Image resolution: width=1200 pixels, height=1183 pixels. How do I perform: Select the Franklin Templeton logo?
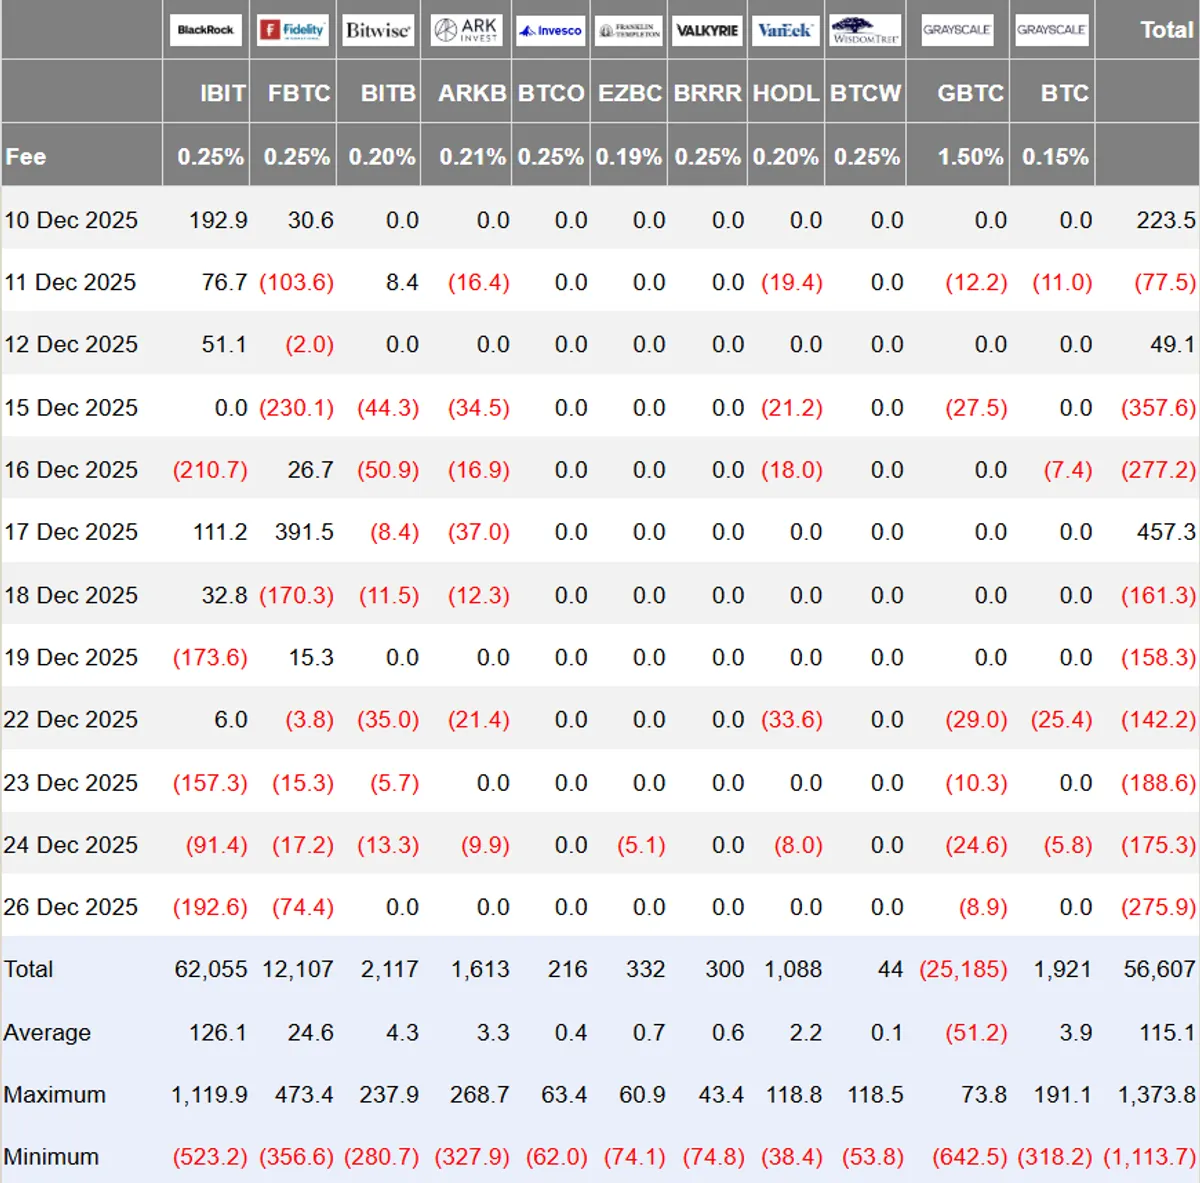tap(629, 30)
